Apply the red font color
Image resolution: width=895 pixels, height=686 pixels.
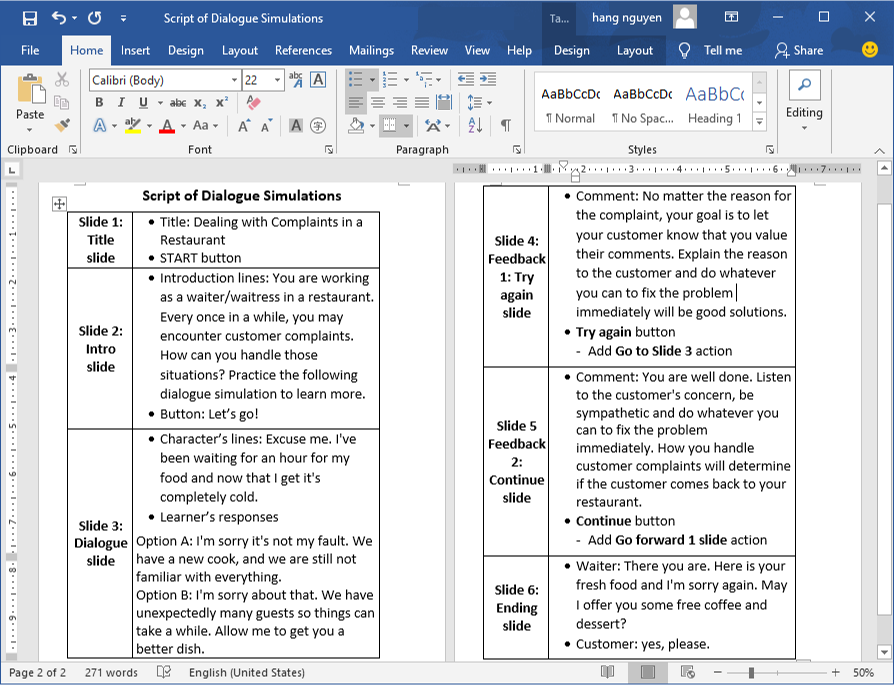(x=167, y=125)
